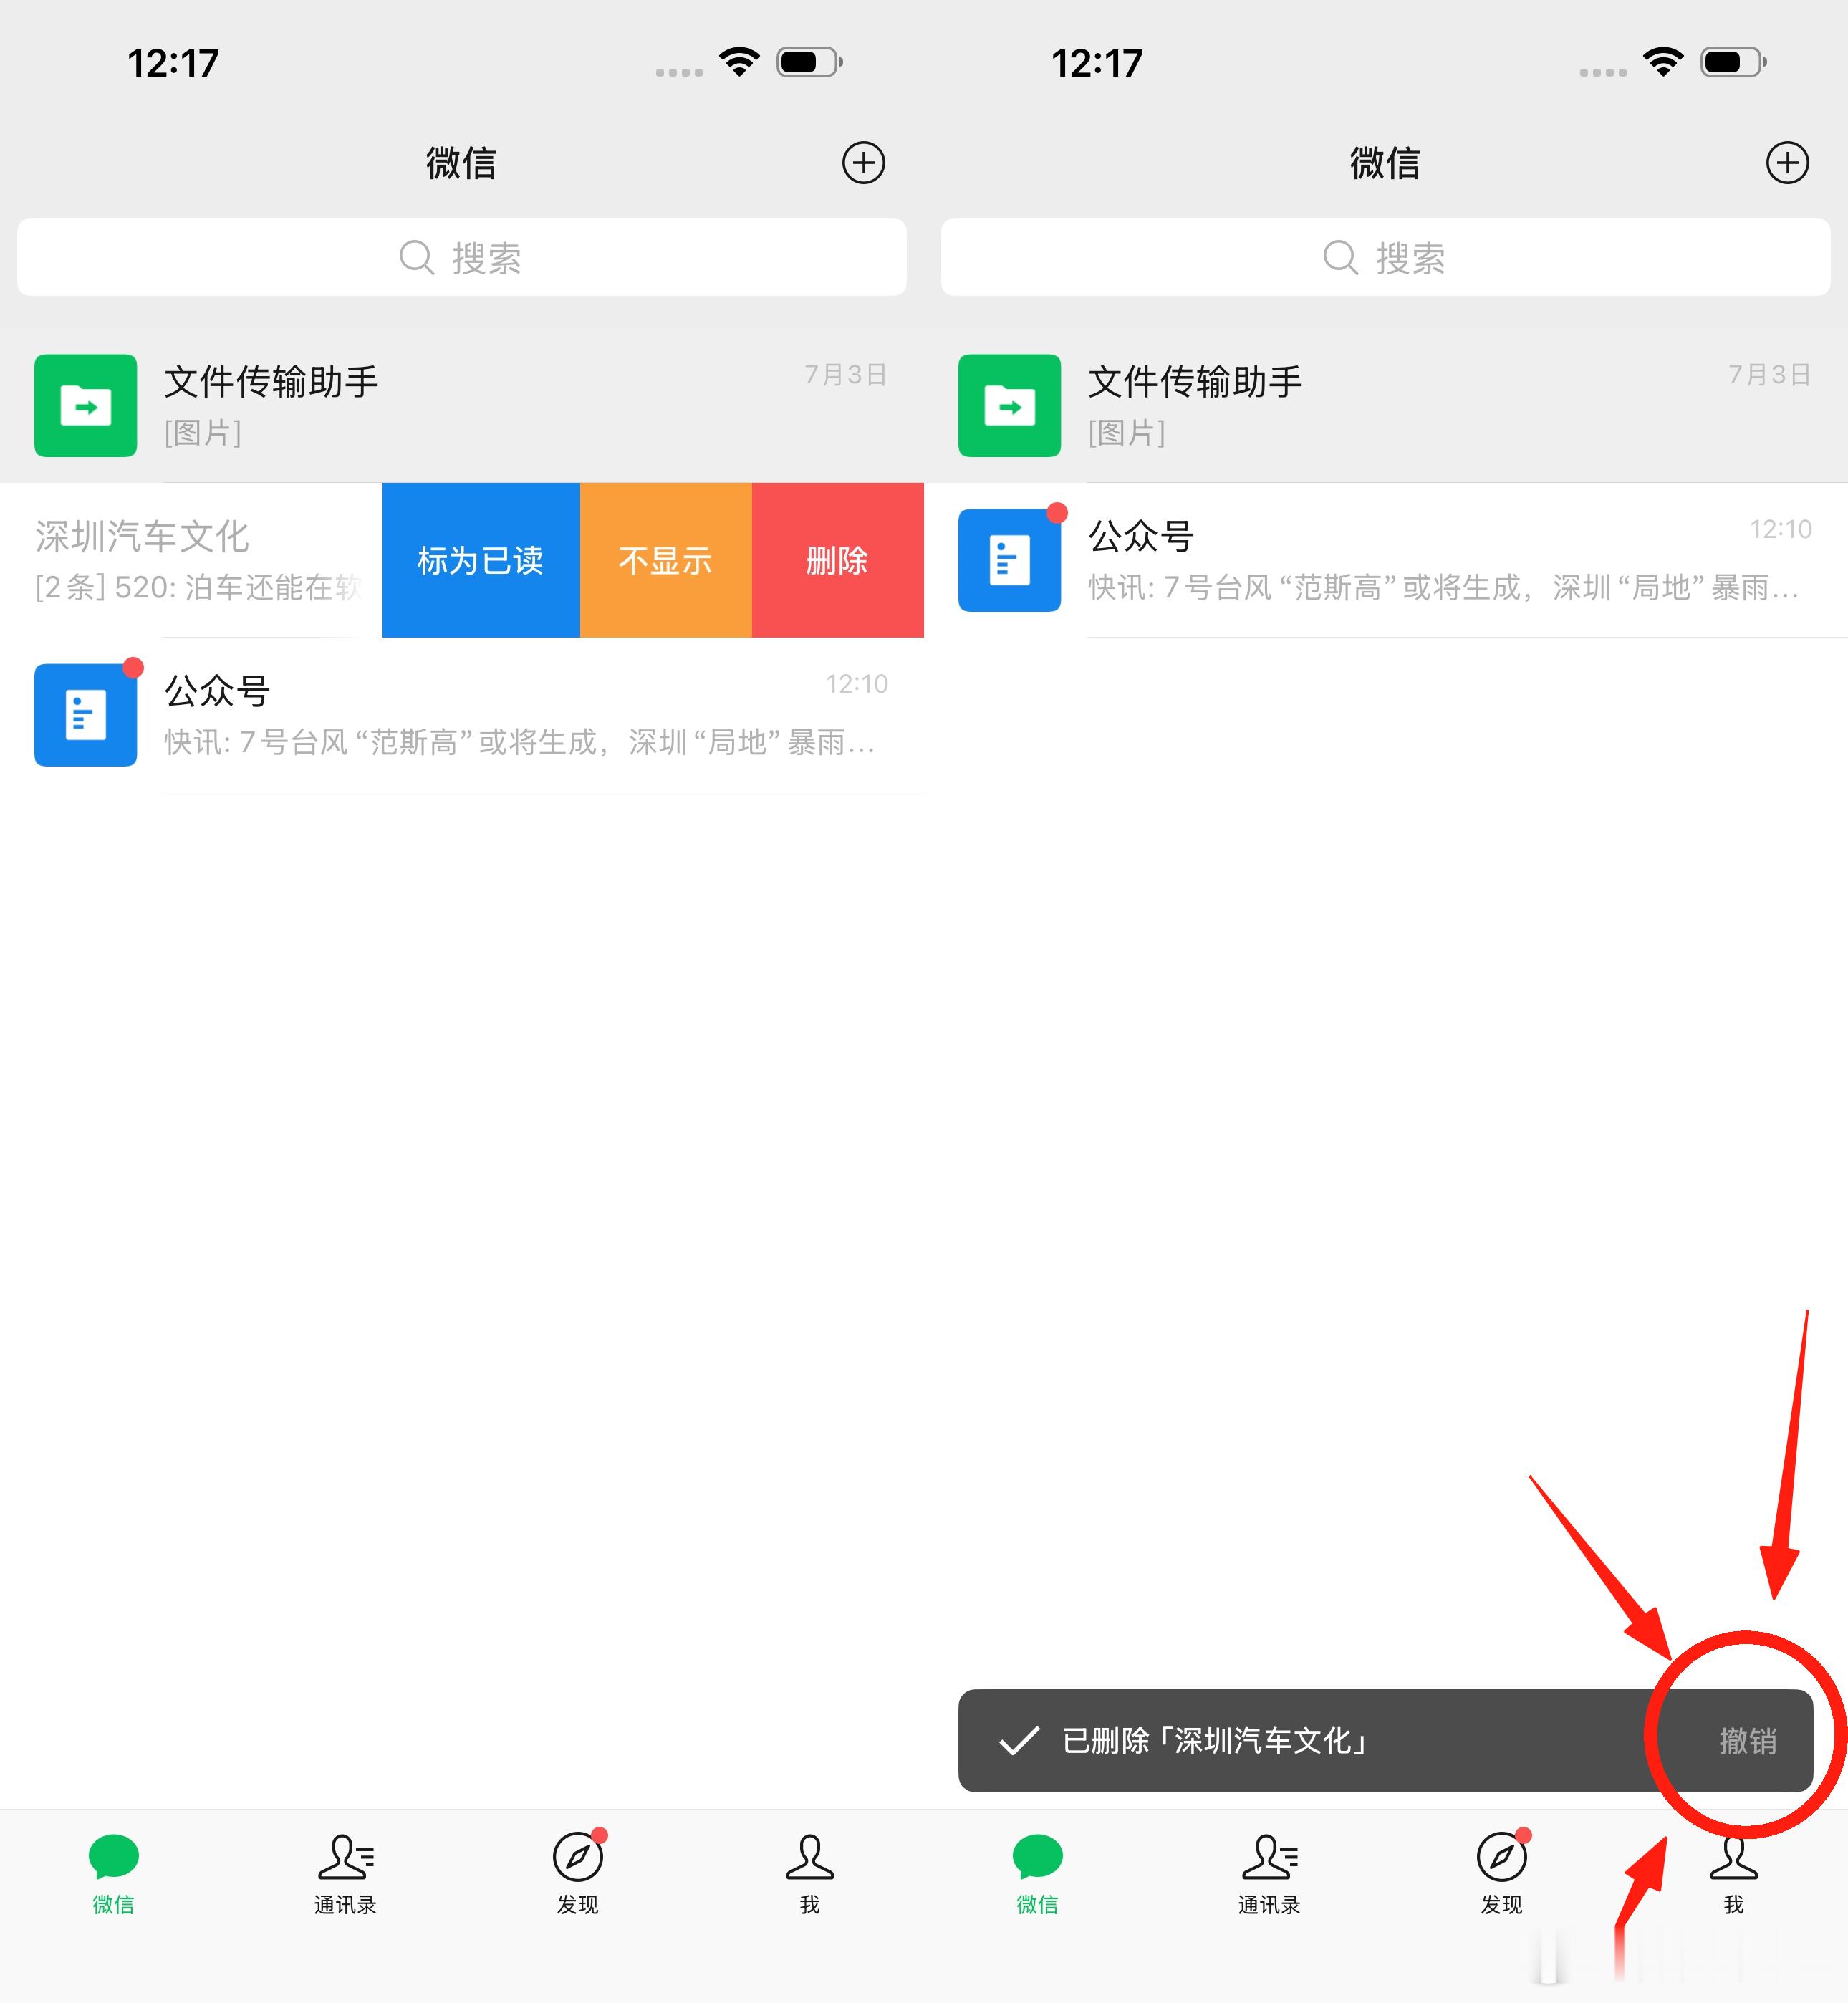The image size is (1848, 2003).
Task: Tap 微信 header title in right phone
Action: click(1385, 163)
